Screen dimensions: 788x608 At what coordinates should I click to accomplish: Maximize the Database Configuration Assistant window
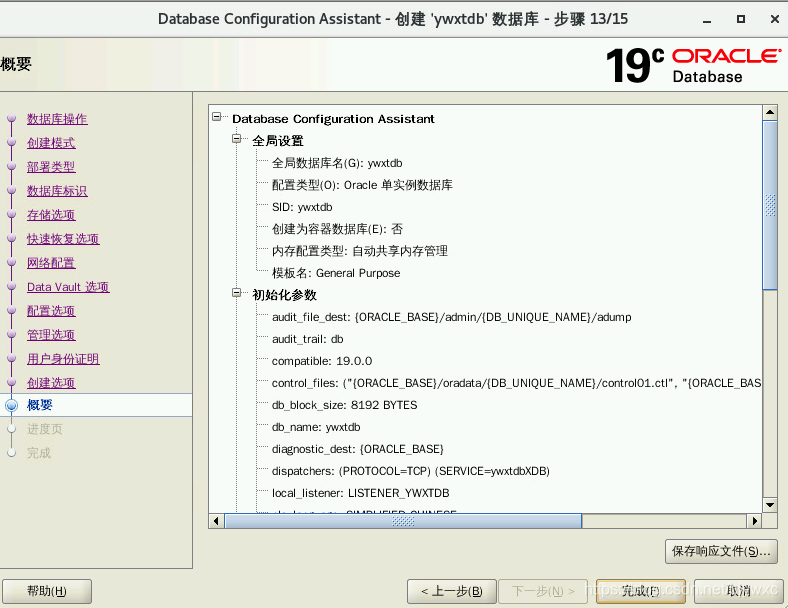pos(741,19)
